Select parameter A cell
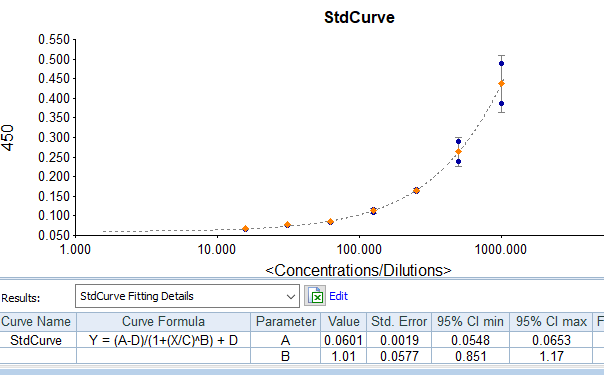Image resolution: width=604 pixels, height=375 pixels. 285,340
